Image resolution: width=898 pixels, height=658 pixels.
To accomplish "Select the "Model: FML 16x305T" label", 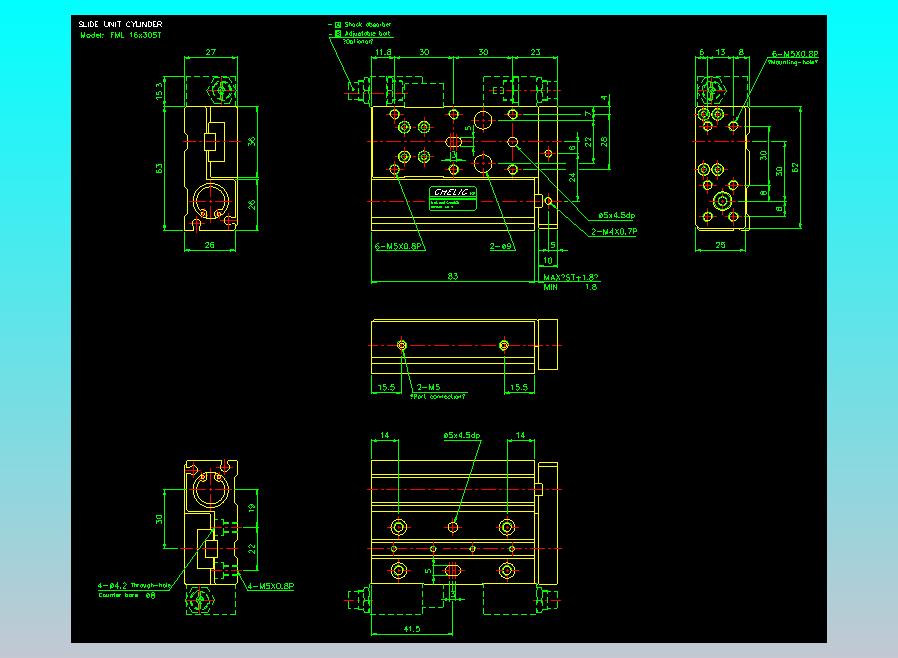I will [x=121, y=35].
